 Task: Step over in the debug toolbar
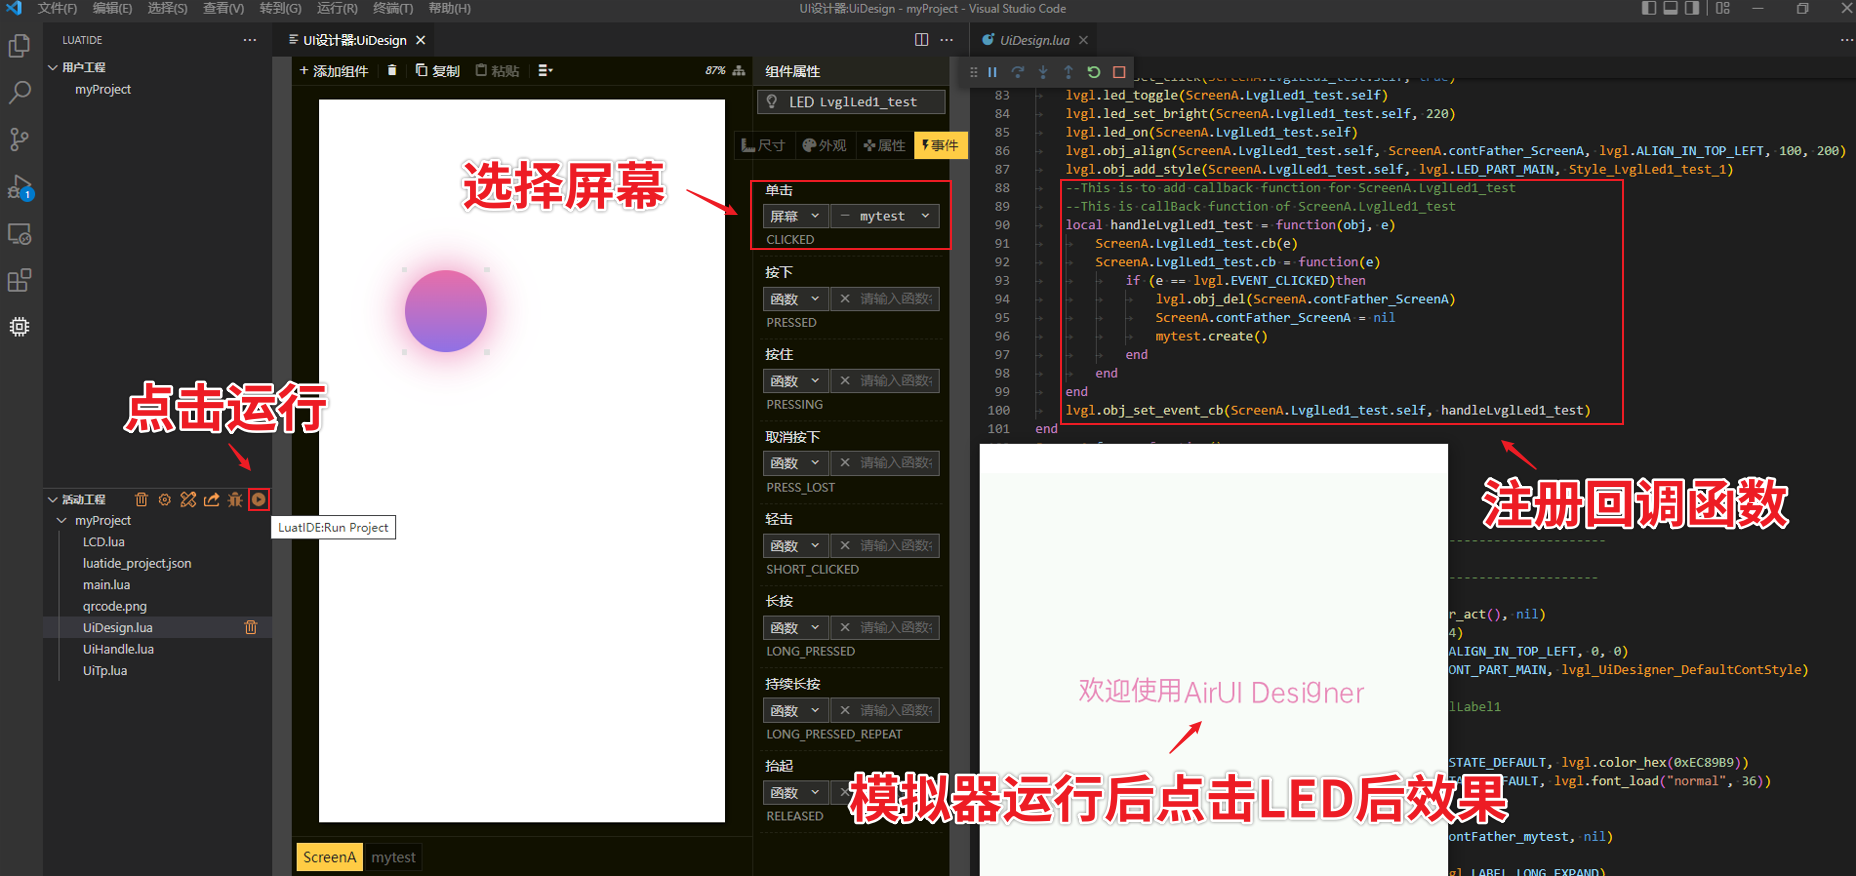pyautogui.click(x=1018, y=72)
